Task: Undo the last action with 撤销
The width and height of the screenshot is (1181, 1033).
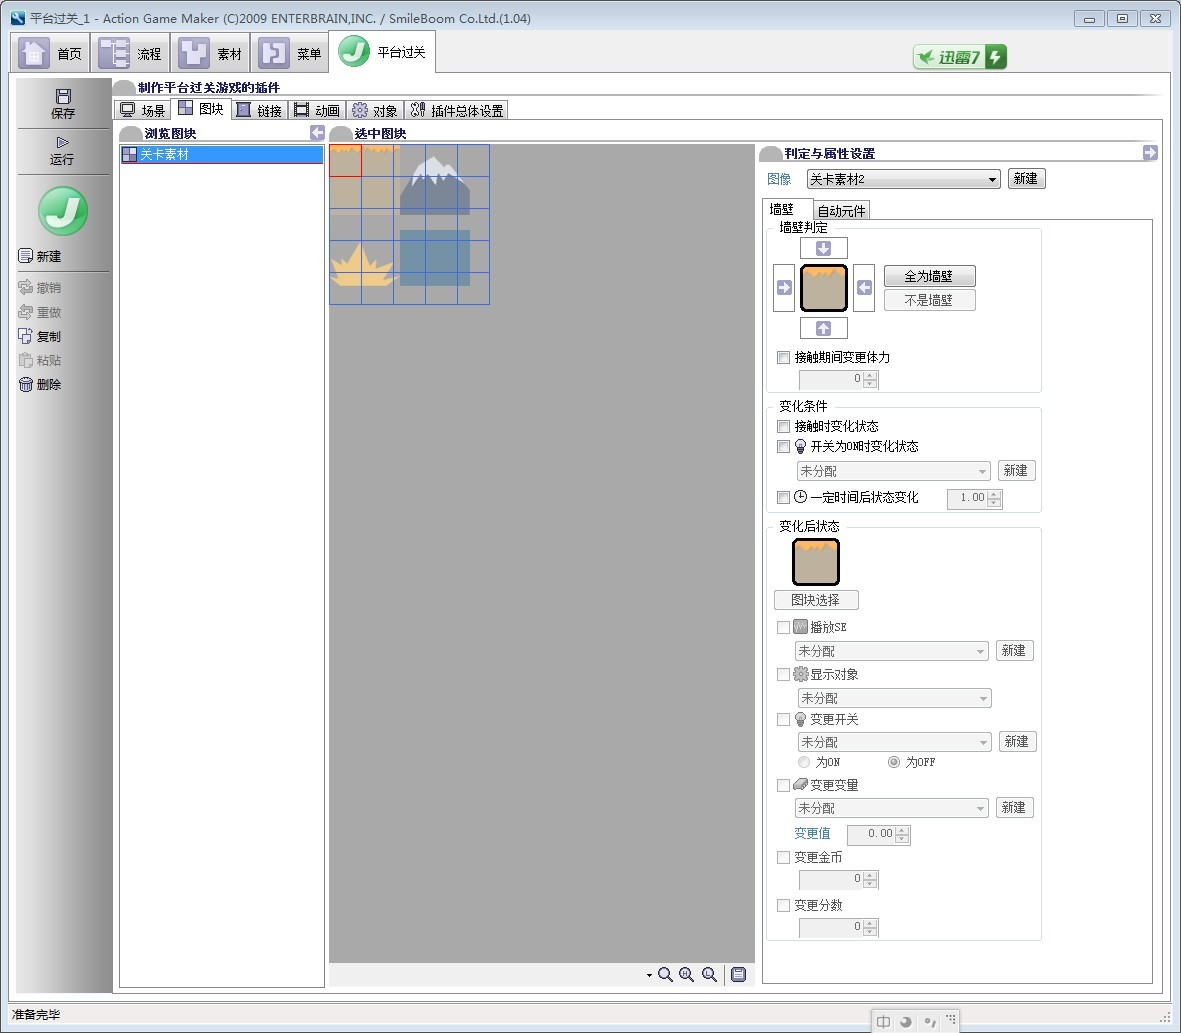Action: click(40, 288)
